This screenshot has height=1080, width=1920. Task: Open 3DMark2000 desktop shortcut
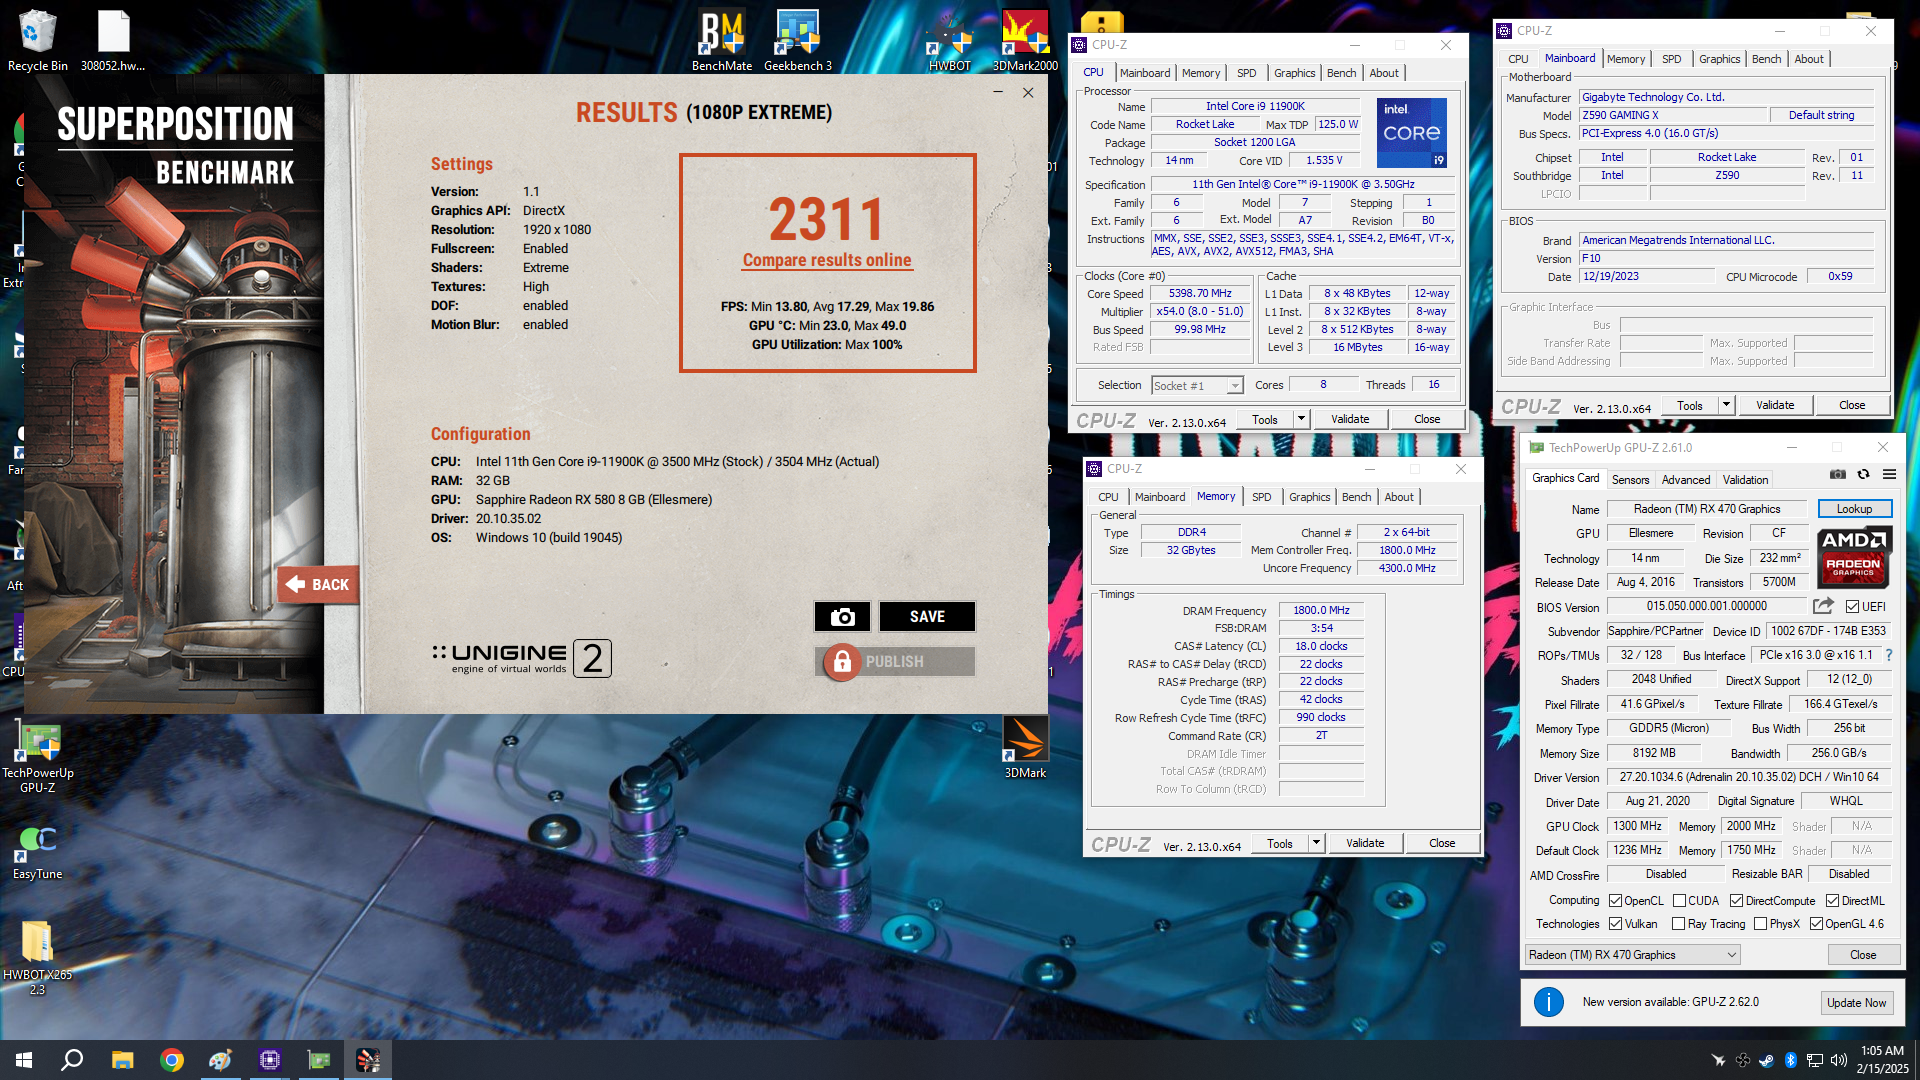click(1025, 41)
